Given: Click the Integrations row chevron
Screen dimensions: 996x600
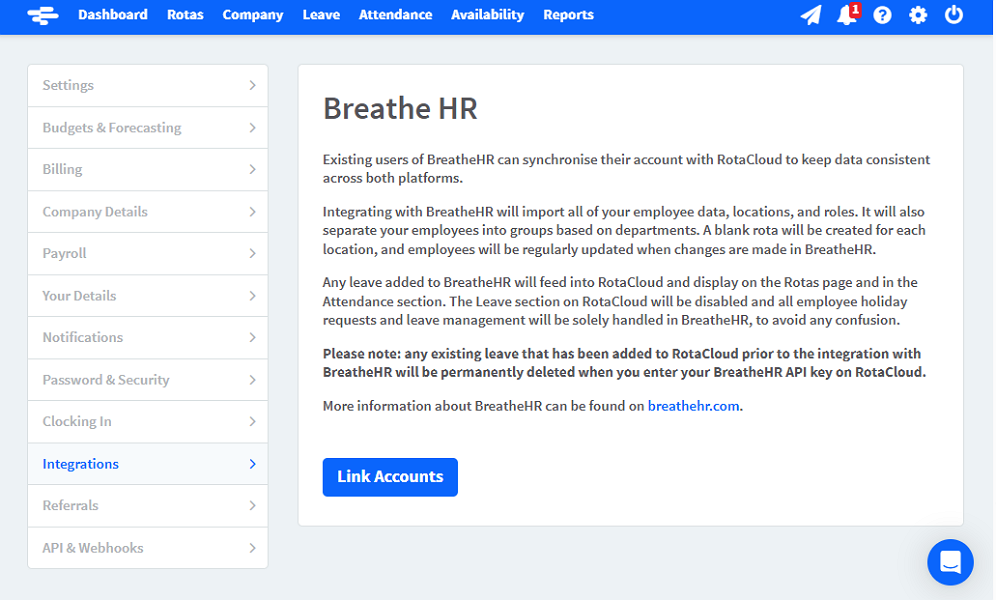Looking at the screenshot, I should (x=252, y=464).
